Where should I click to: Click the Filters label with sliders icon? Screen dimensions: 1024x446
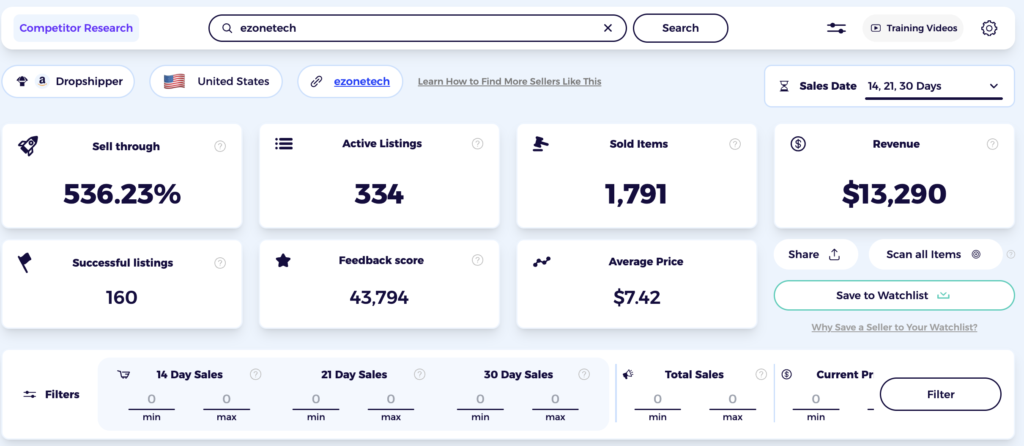(50, 394)
